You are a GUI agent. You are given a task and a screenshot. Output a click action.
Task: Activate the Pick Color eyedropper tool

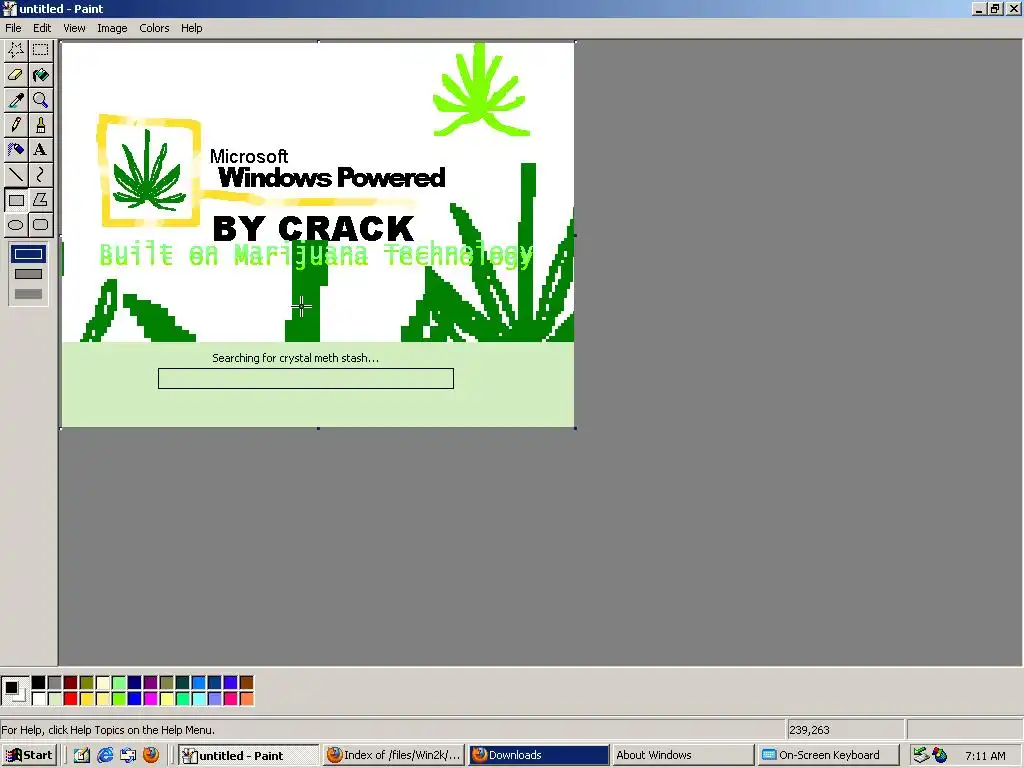[x=16, y=100]
